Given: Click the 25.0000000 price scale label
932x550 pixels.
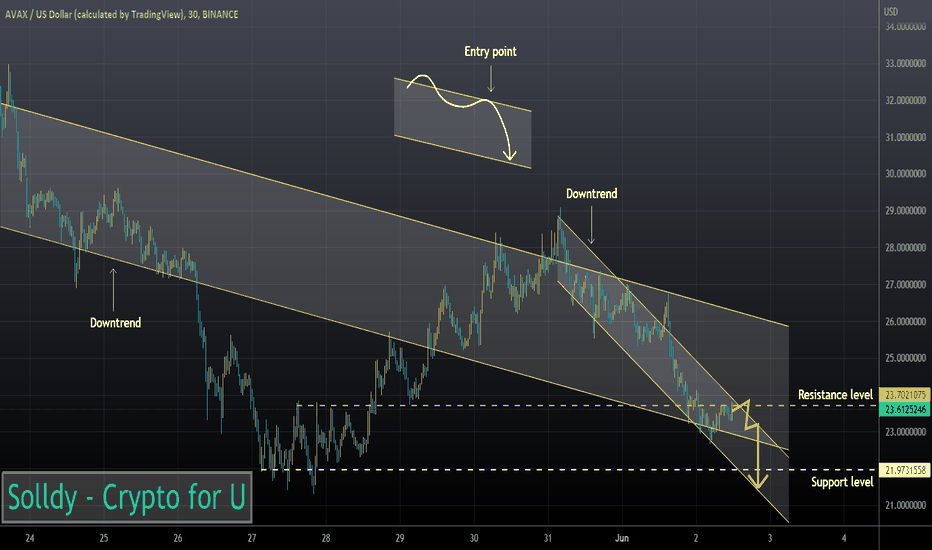Looking at the screenshot, I should click(x=905, y=359).
